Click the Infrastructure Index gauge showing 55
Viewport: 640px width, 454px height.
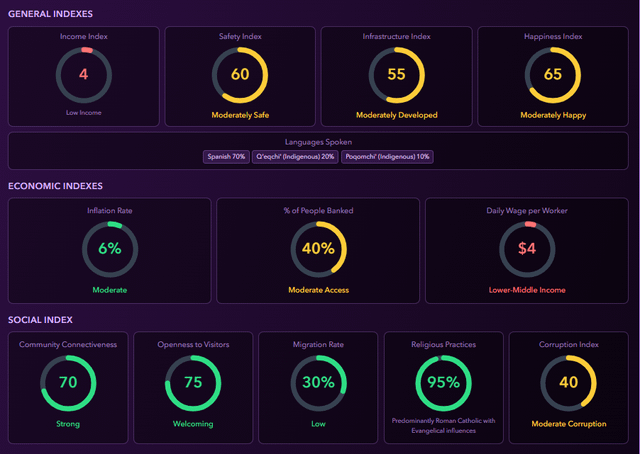396,75
